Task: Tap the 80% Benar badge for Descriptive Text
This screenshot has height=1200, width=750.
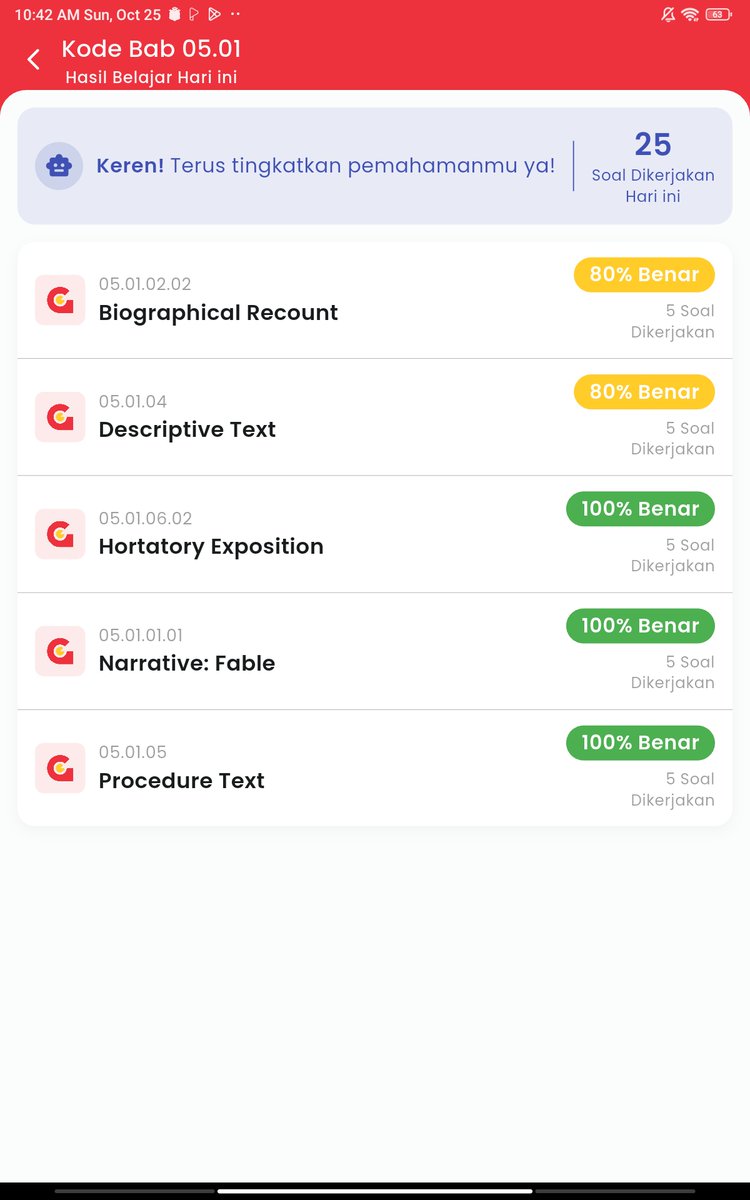Action: pos(644,392)
